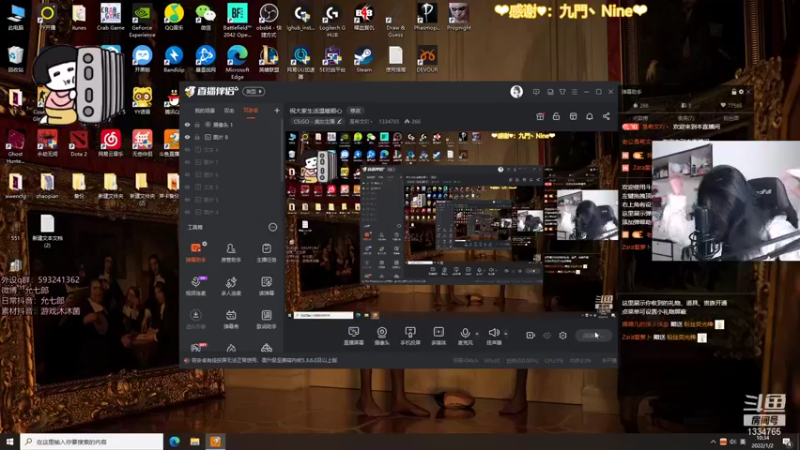Screen dimensions: 800x450
Task: Show the hidden 图片 7 layer
Action: coord(187,162)
